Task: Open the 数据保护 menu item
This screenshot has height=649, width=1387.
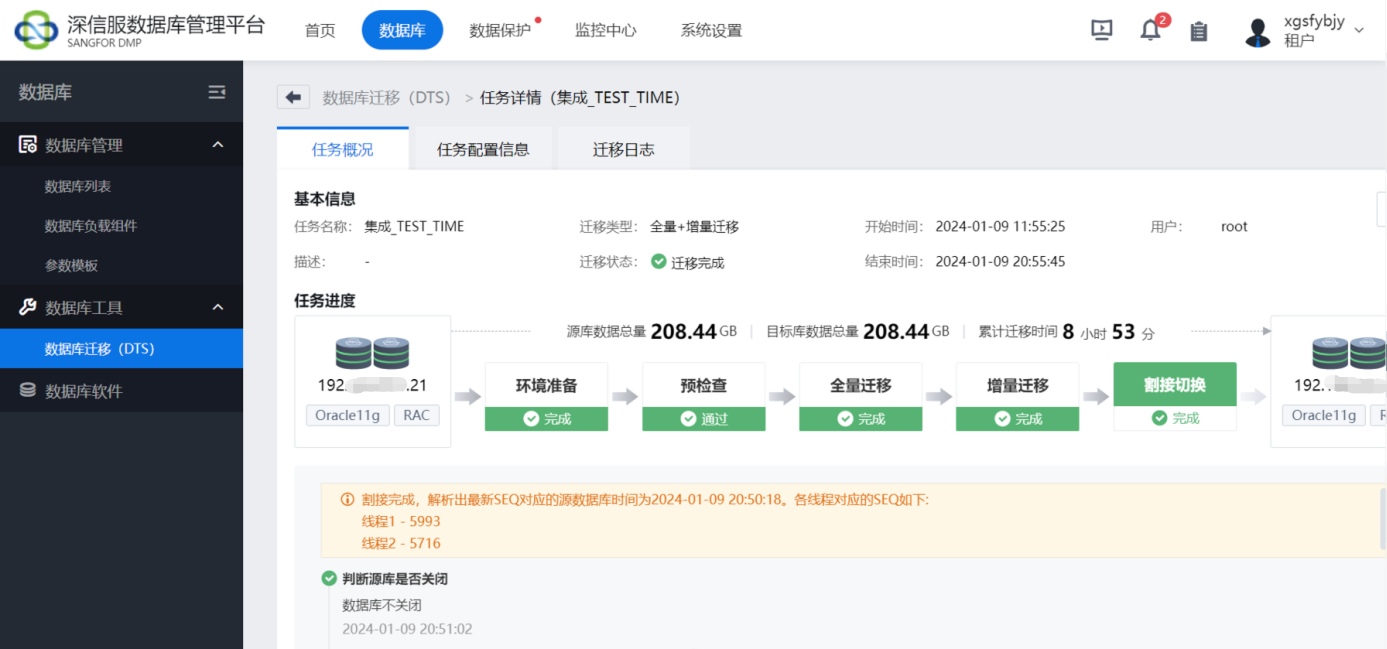Action: pos(497,30)
